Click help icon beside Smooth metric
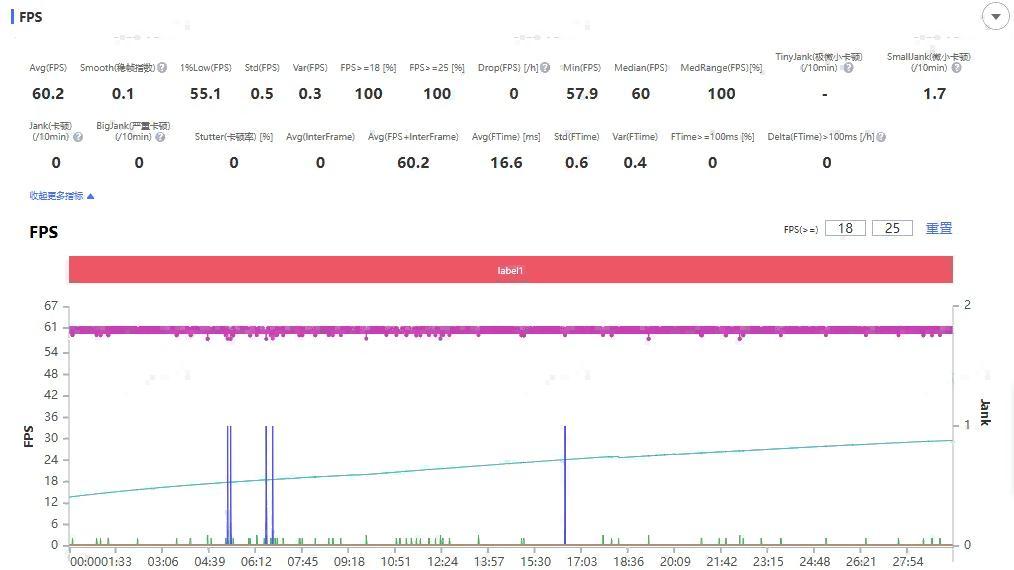The image size is (1014, 570). (162, 68)
